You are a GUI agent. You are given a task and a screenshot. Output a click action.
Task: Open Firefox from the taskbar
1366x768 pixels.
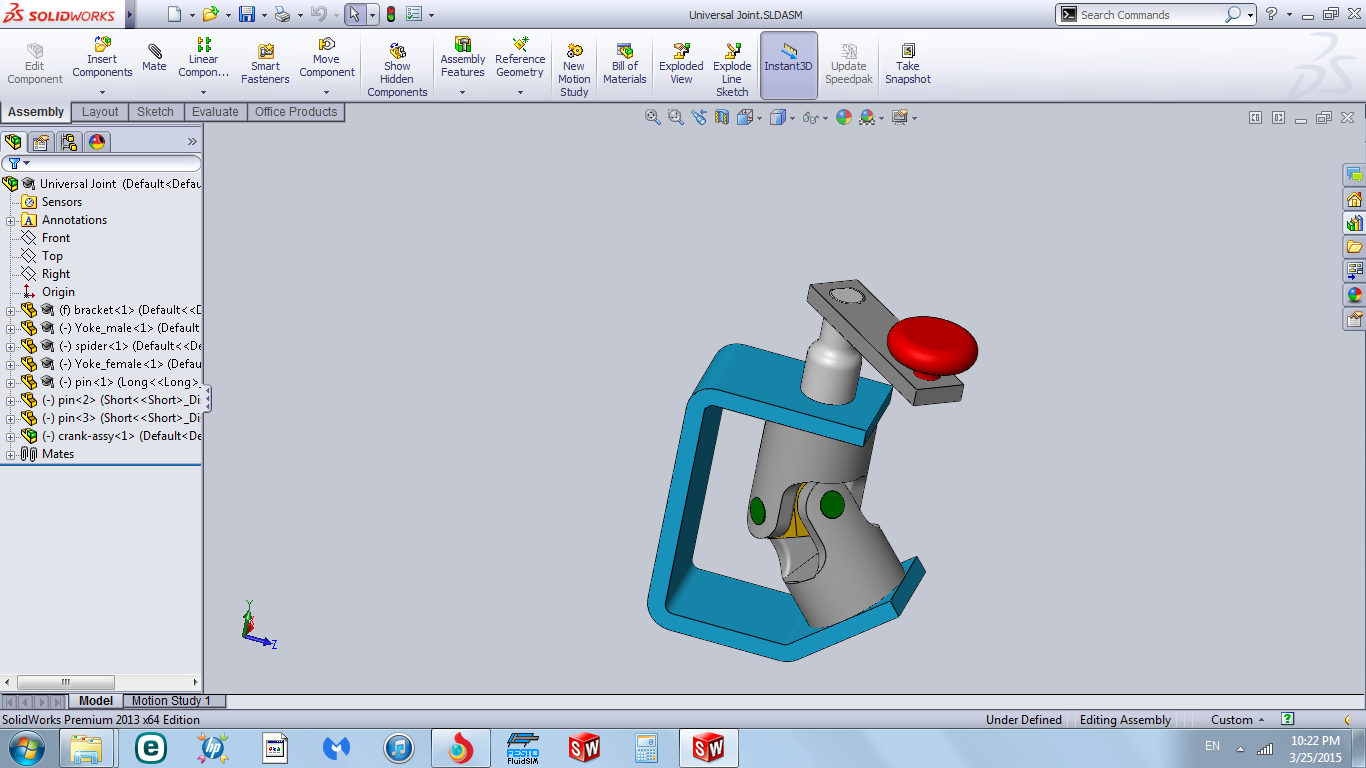[460, 747]
